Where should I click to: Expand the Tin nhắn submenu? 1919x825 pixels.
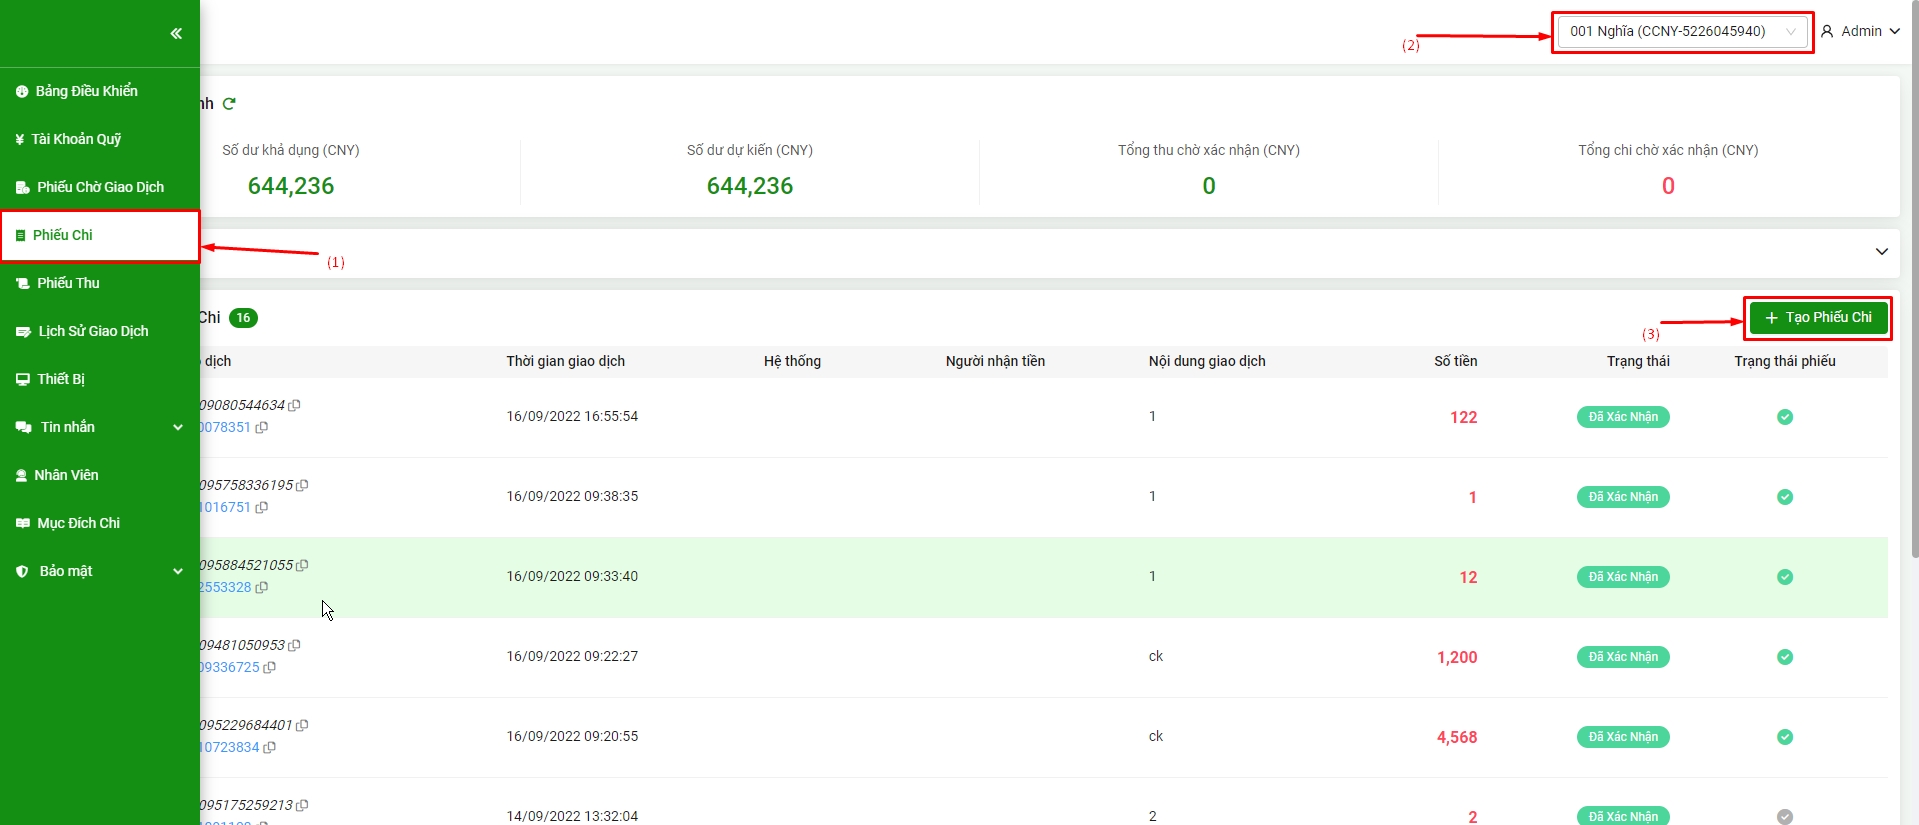point(178,427)
